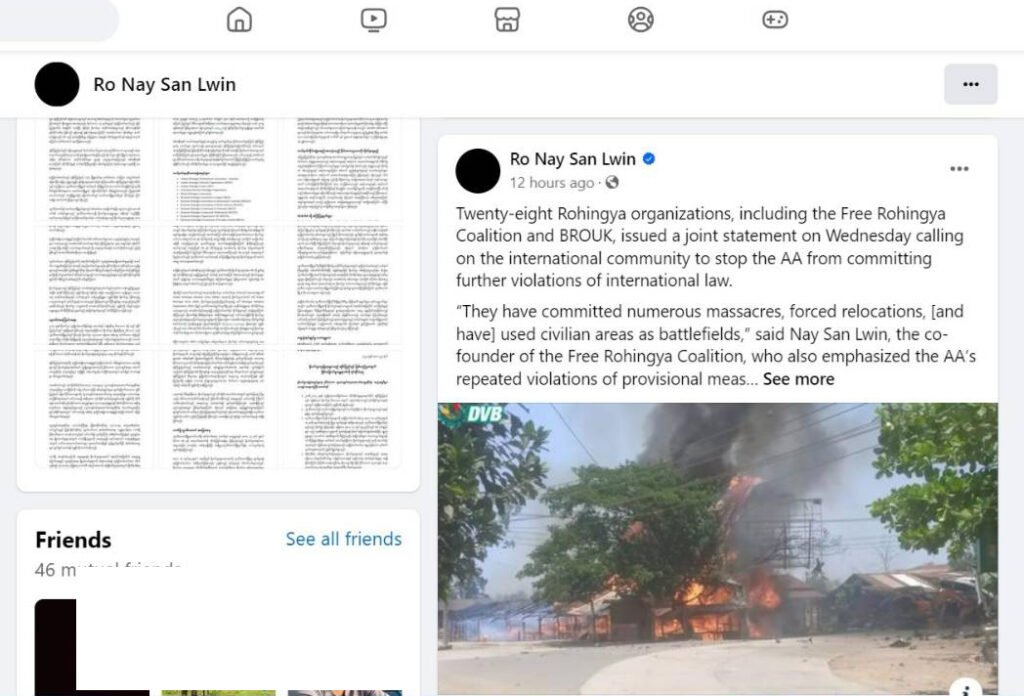Click See all friends link

344,539
